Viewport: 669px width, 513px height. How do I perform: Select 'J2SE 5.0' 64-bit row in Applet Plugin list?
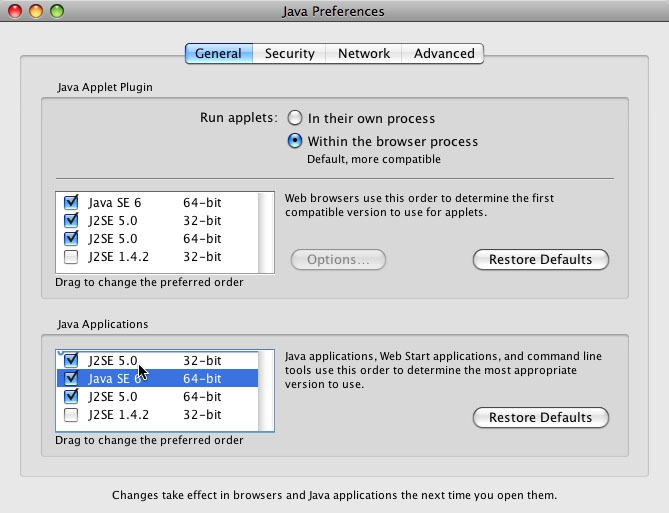pos(157,239)
